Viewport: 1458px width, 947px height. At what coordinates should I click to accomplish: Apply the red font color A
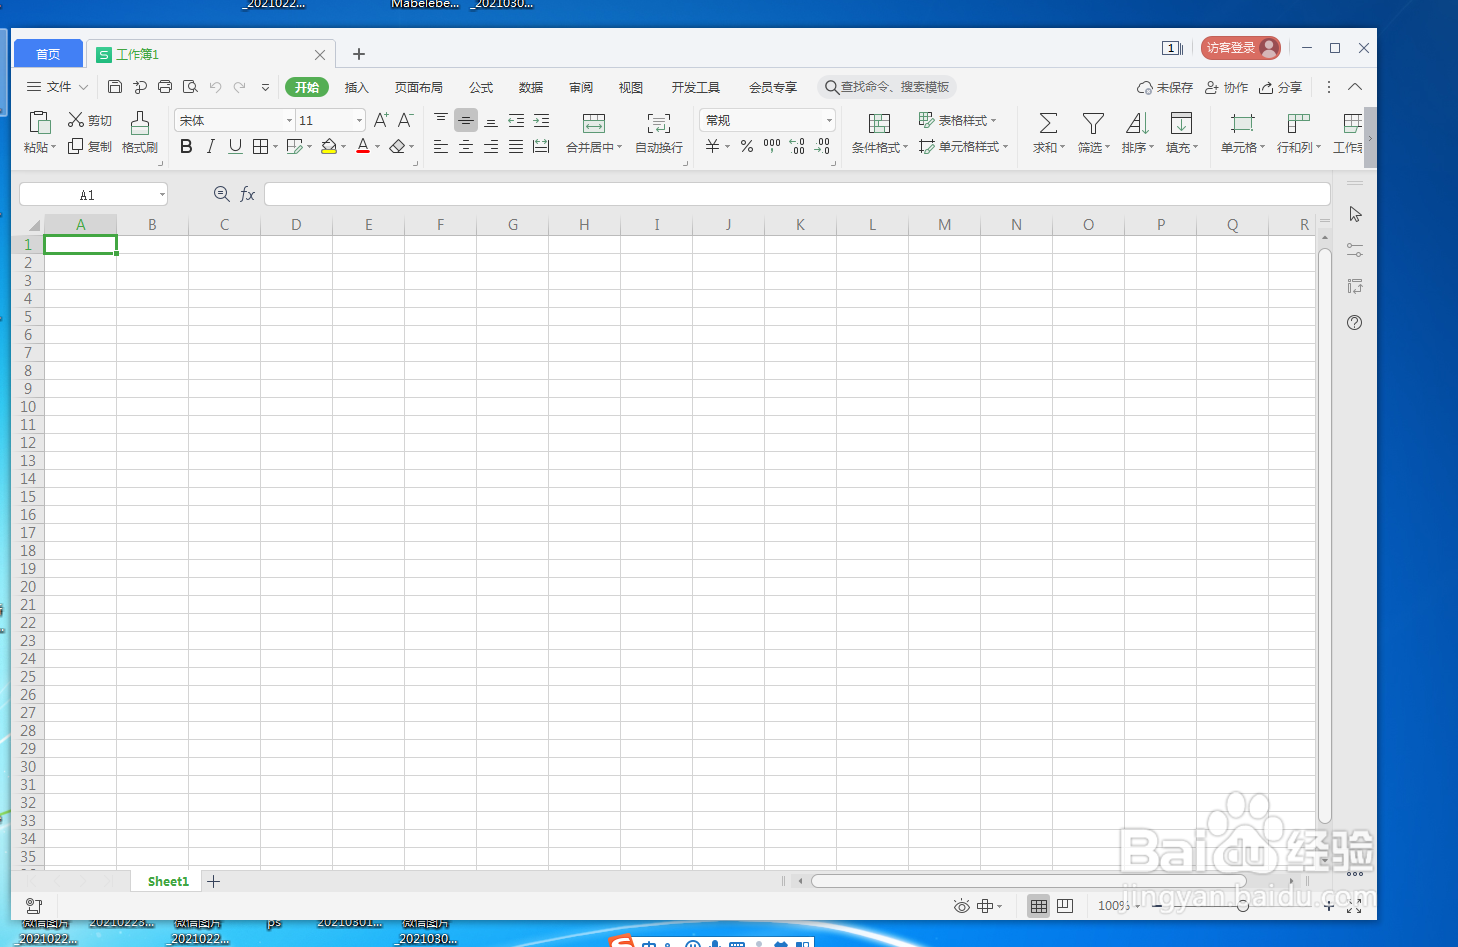pos(363,146)
